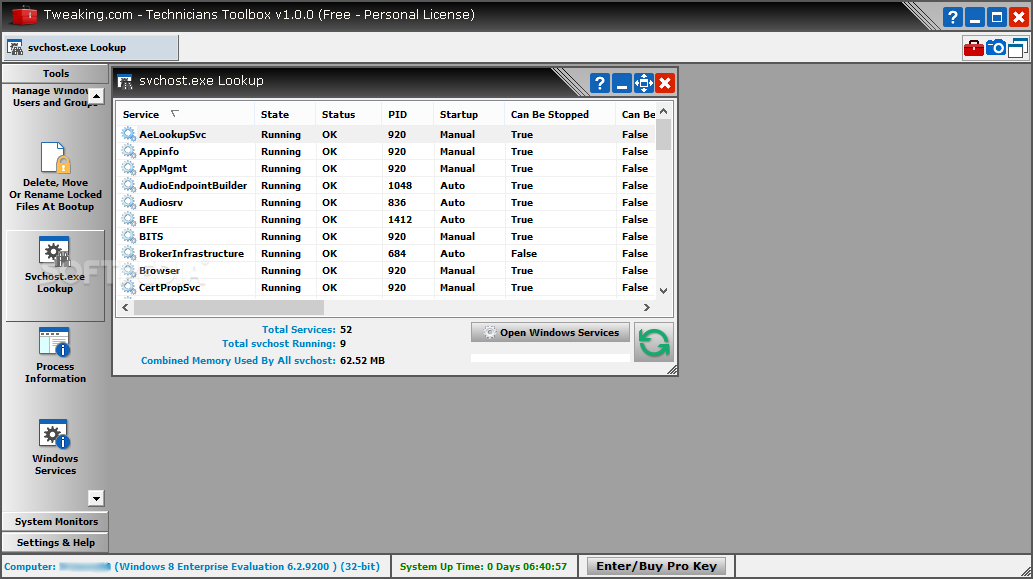Click the partially visible Can Be column header
Viewport: 1033px width, 579px height.
[x=636, y=115]
